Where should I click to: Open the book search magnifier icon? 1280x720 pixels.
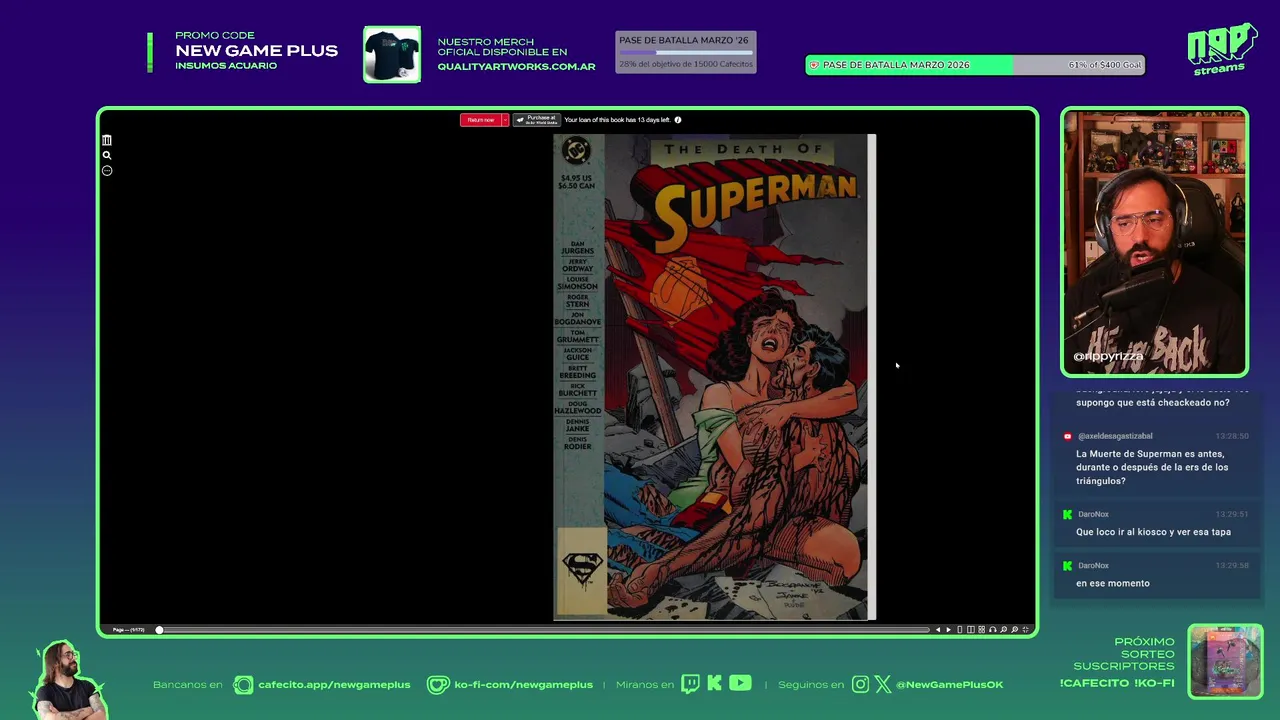(107, 155)
